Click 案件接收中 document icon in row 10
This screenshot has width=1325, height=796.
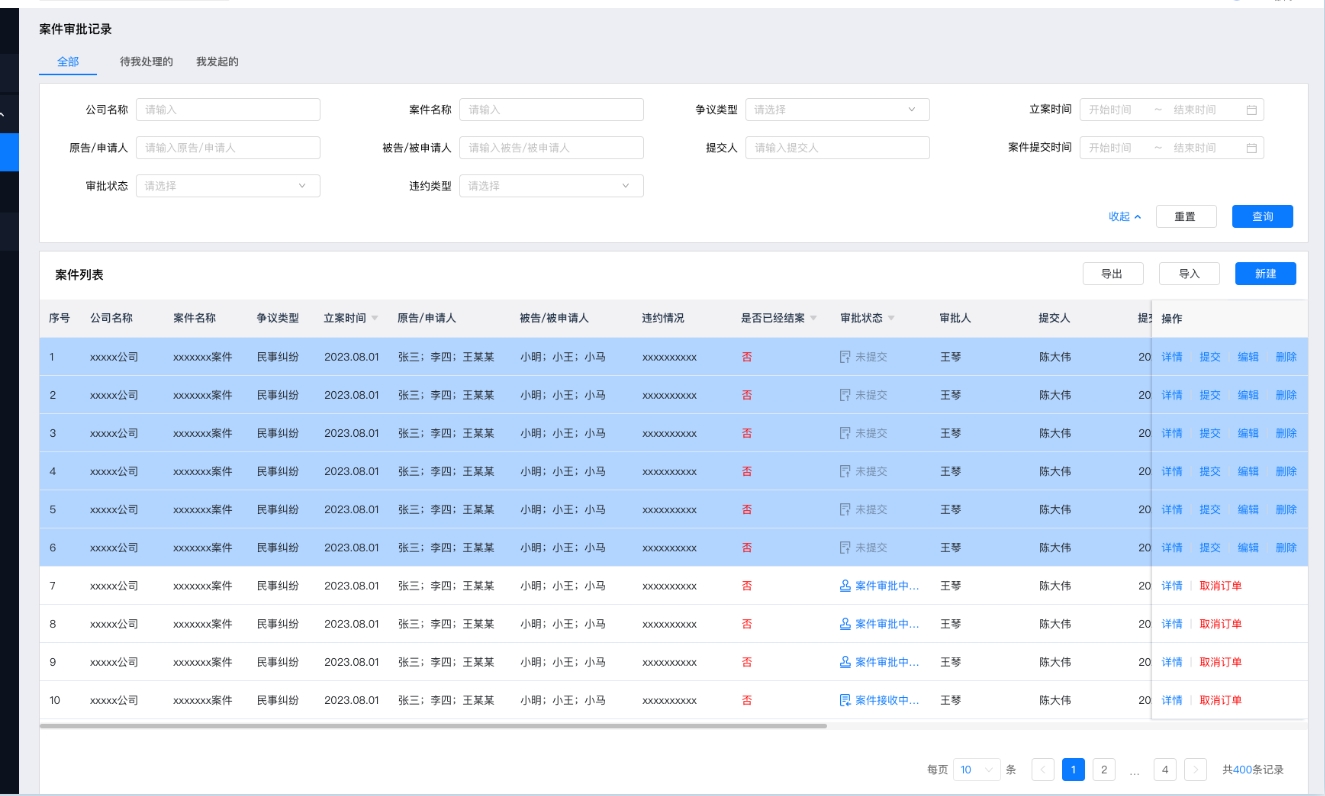(x=845, y=700)
